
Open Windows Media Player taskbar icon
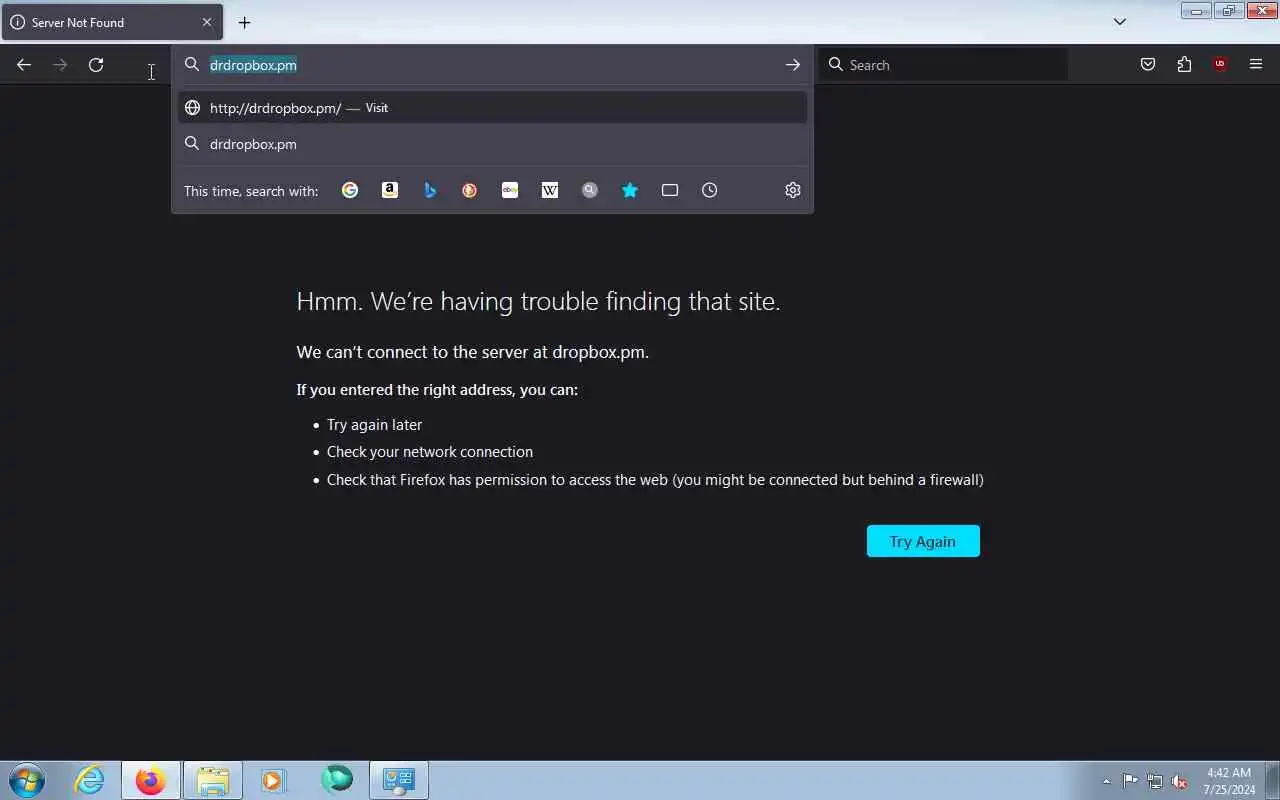tap(274, 780)
